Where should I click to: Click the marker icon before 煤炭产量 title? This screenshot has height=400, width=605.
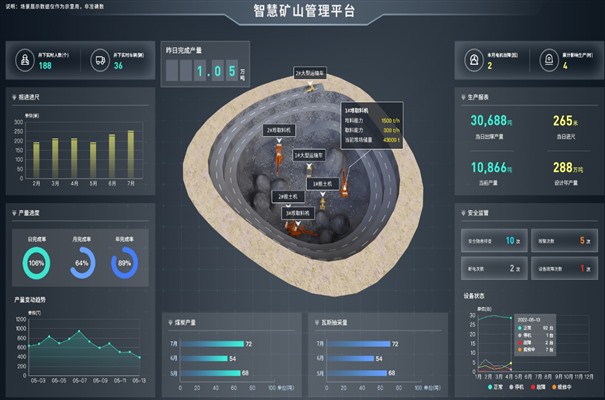pyautogui.click(x=171, y=322)
